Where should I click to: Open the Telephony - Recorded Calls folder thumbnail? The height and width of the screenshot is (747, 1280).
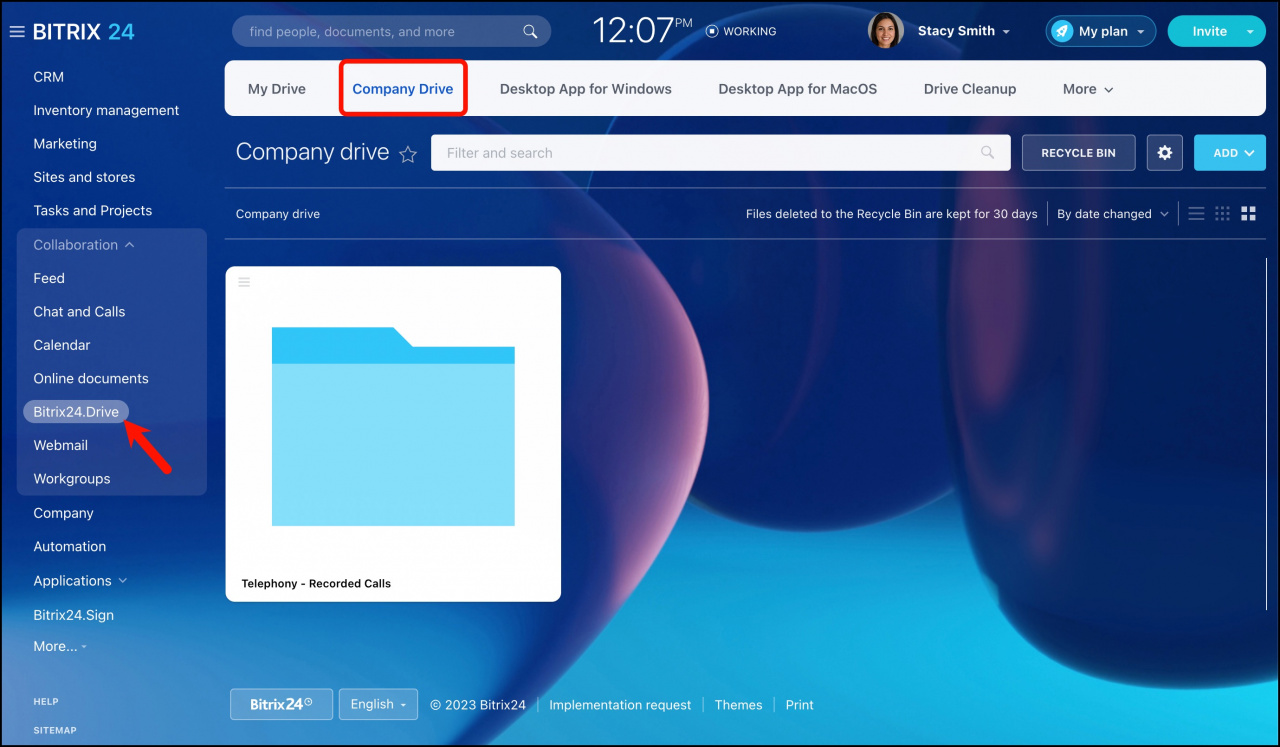(x=393, y=426)
